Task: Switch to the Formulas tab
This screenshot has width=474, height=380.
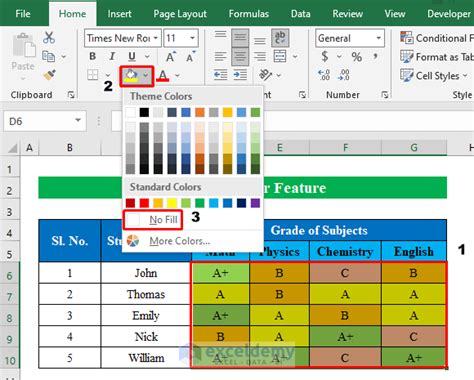Action: coord(249,14)
